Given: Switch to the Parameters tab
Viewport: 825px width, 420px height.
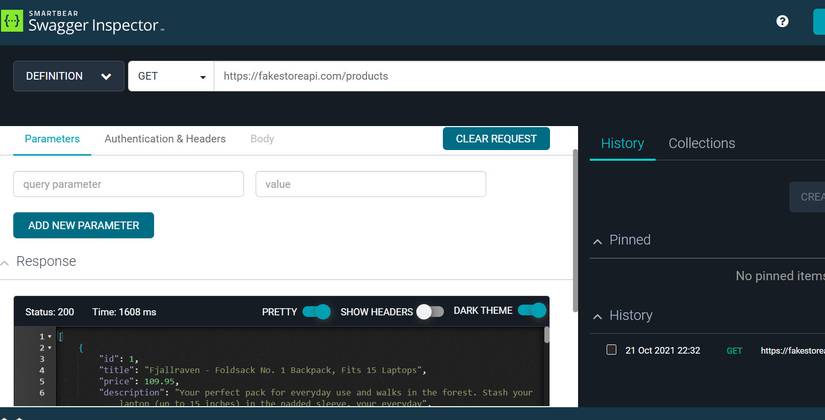Looking at the screenshot, I should (x=52, y=139).
